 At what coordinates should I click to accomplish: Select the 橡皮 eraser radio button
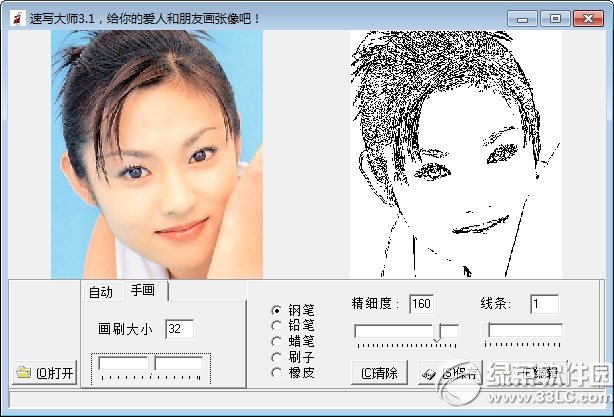click(x=276, y=372)
